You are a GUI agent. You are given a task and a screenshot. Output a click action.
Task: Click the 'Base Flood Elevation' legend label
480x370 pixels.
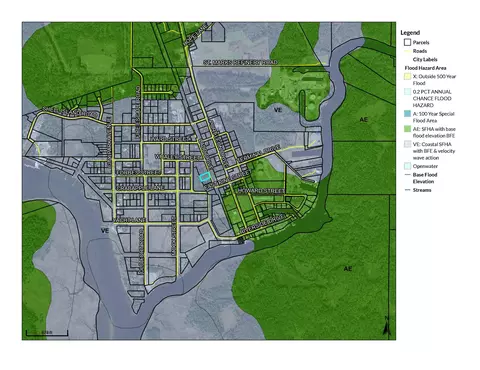pos(425,178)
